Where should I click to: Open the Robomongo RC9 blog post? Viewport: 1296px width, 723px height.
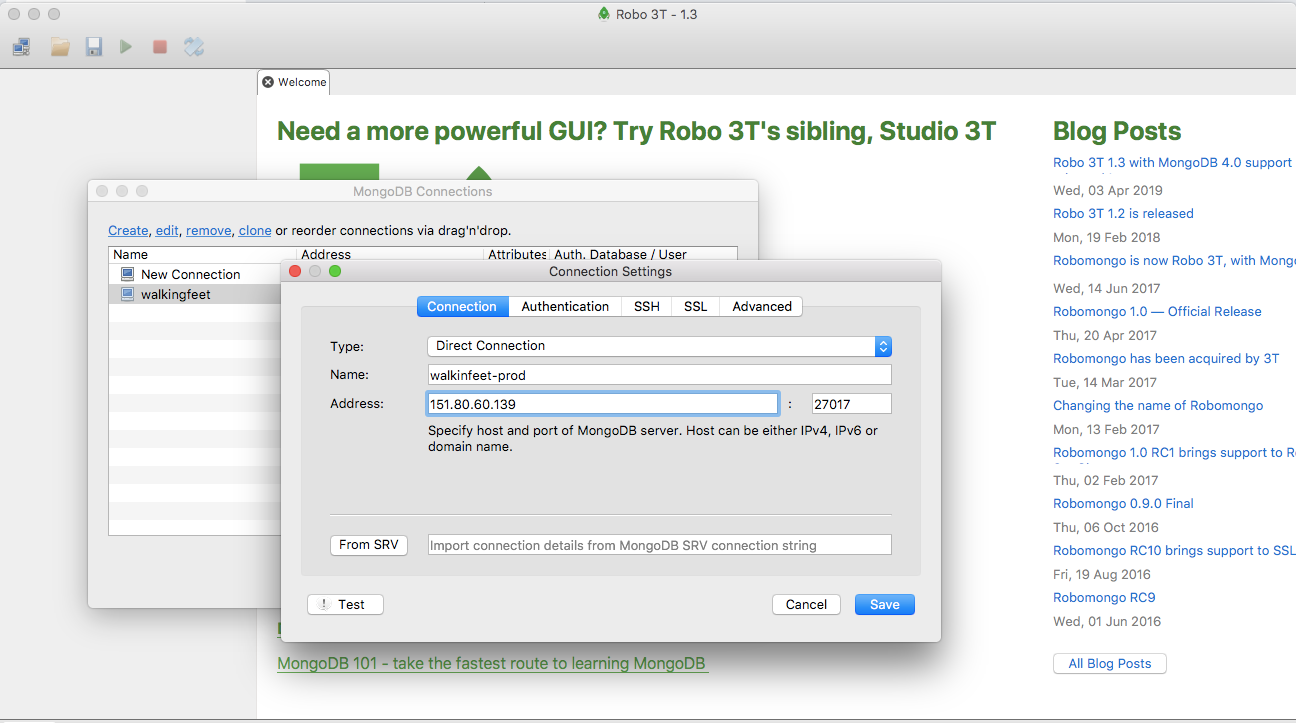coord(1104,597)
